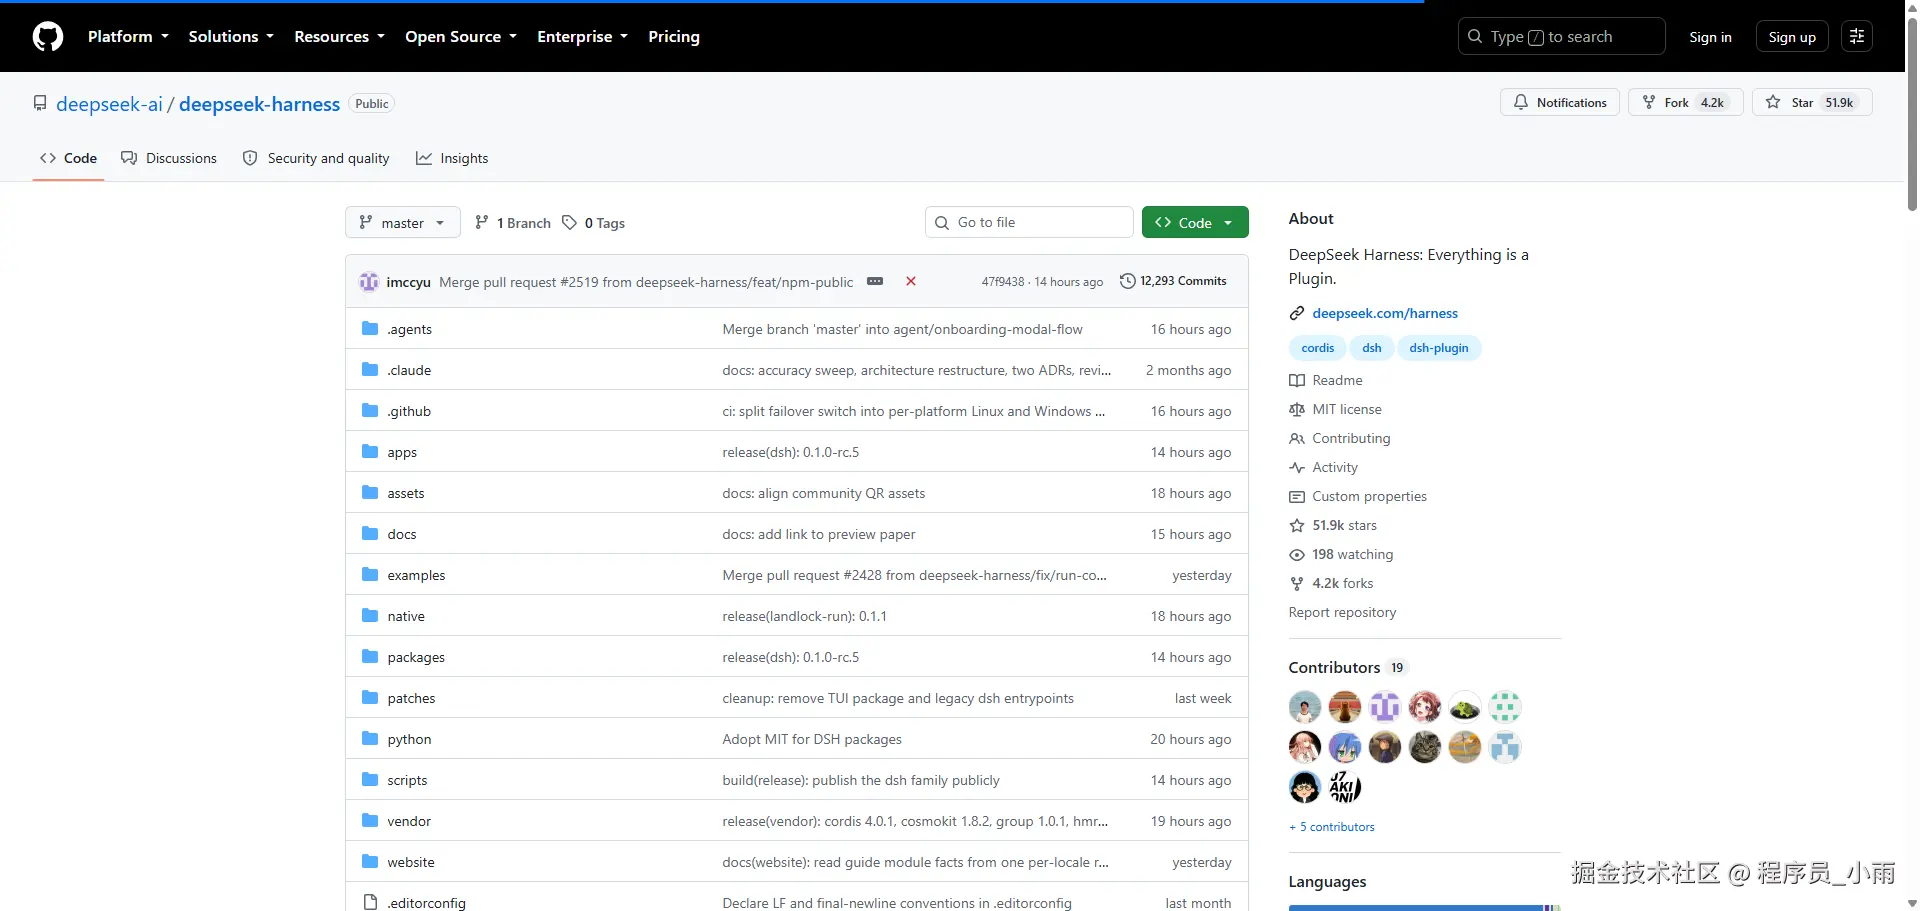Star the deepseek-harness repository

(x=1812, y=103)
